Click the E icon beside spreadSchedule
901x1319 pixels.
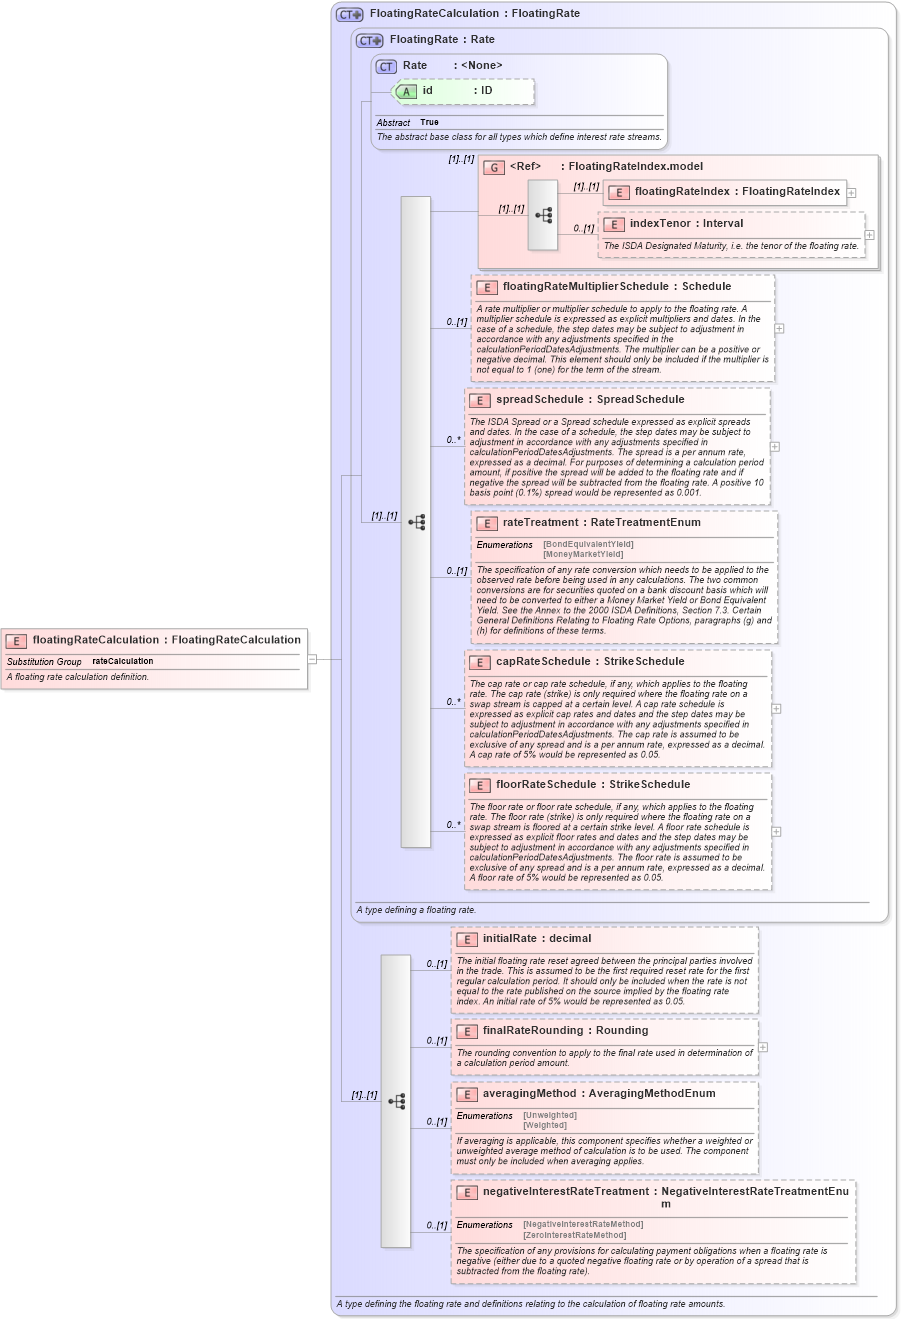(479, 399)
